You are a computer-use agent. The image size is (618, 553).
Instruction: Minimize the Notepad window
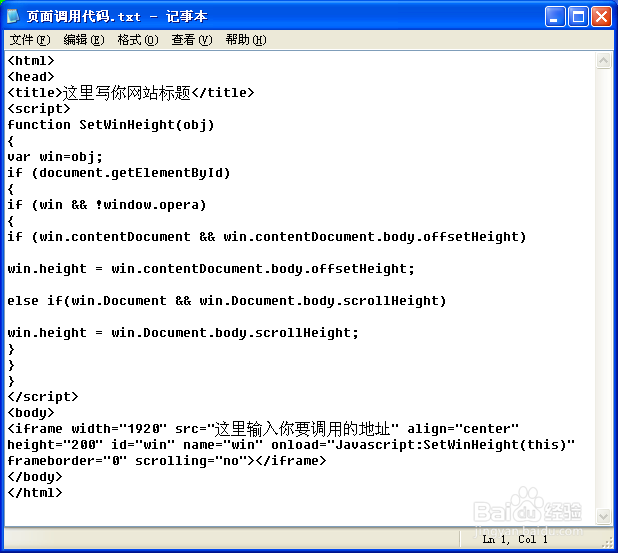(x=555, y=17)
